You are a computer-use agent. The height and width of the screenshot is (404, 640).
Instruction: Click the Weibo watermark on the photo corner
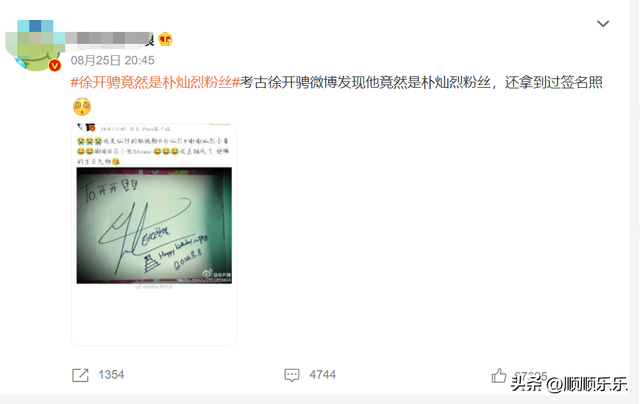pyautogui.click(x=217, y=276)
